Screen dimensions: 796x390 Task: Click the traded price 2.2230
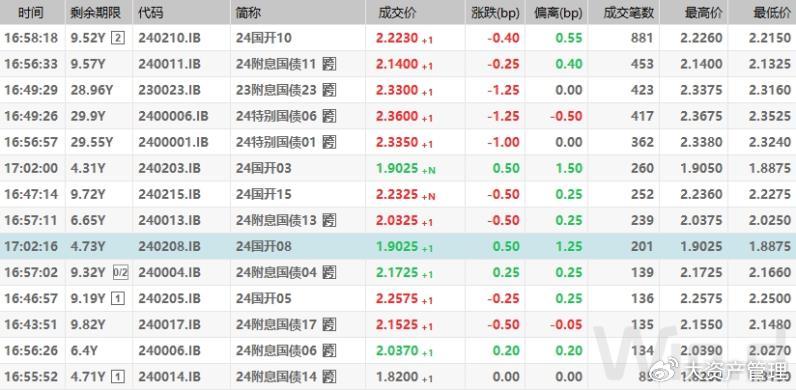coord(397,38)
